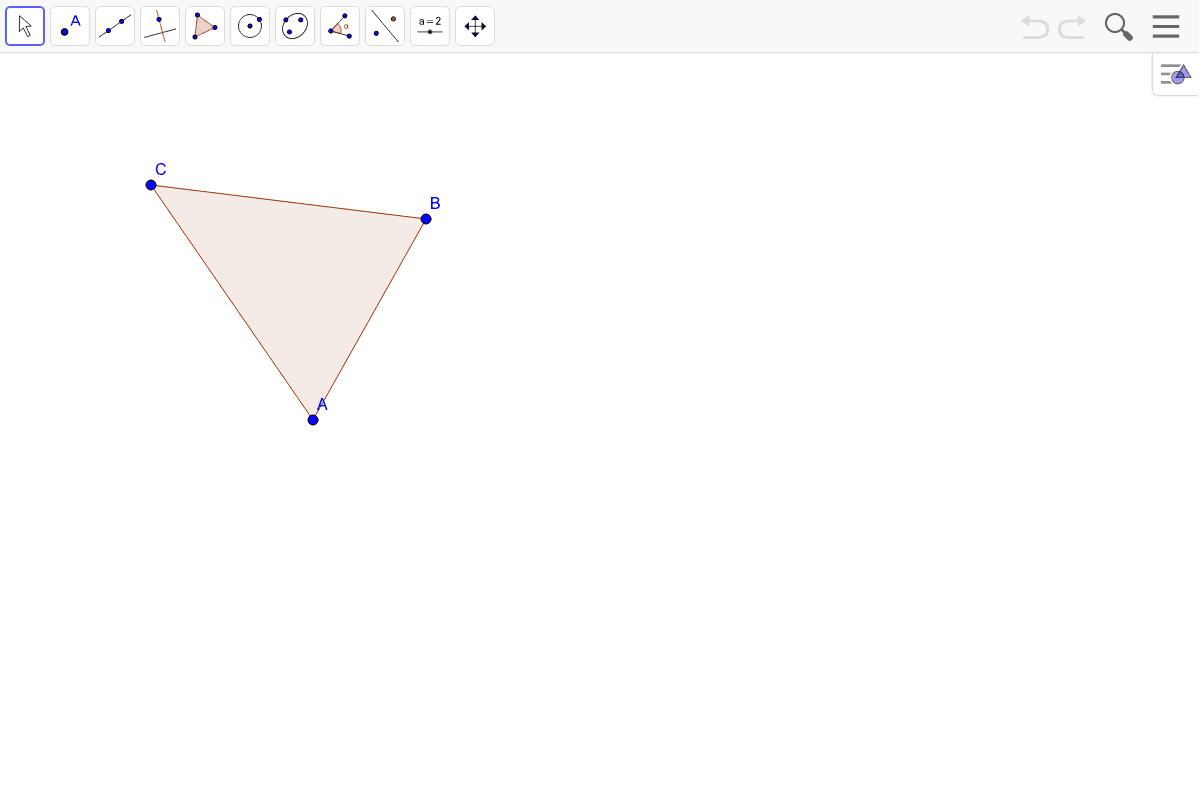This screenshot has width=1200, height=800.
Task: Toggle the style bar button
Action: (x=1176, y=74)
